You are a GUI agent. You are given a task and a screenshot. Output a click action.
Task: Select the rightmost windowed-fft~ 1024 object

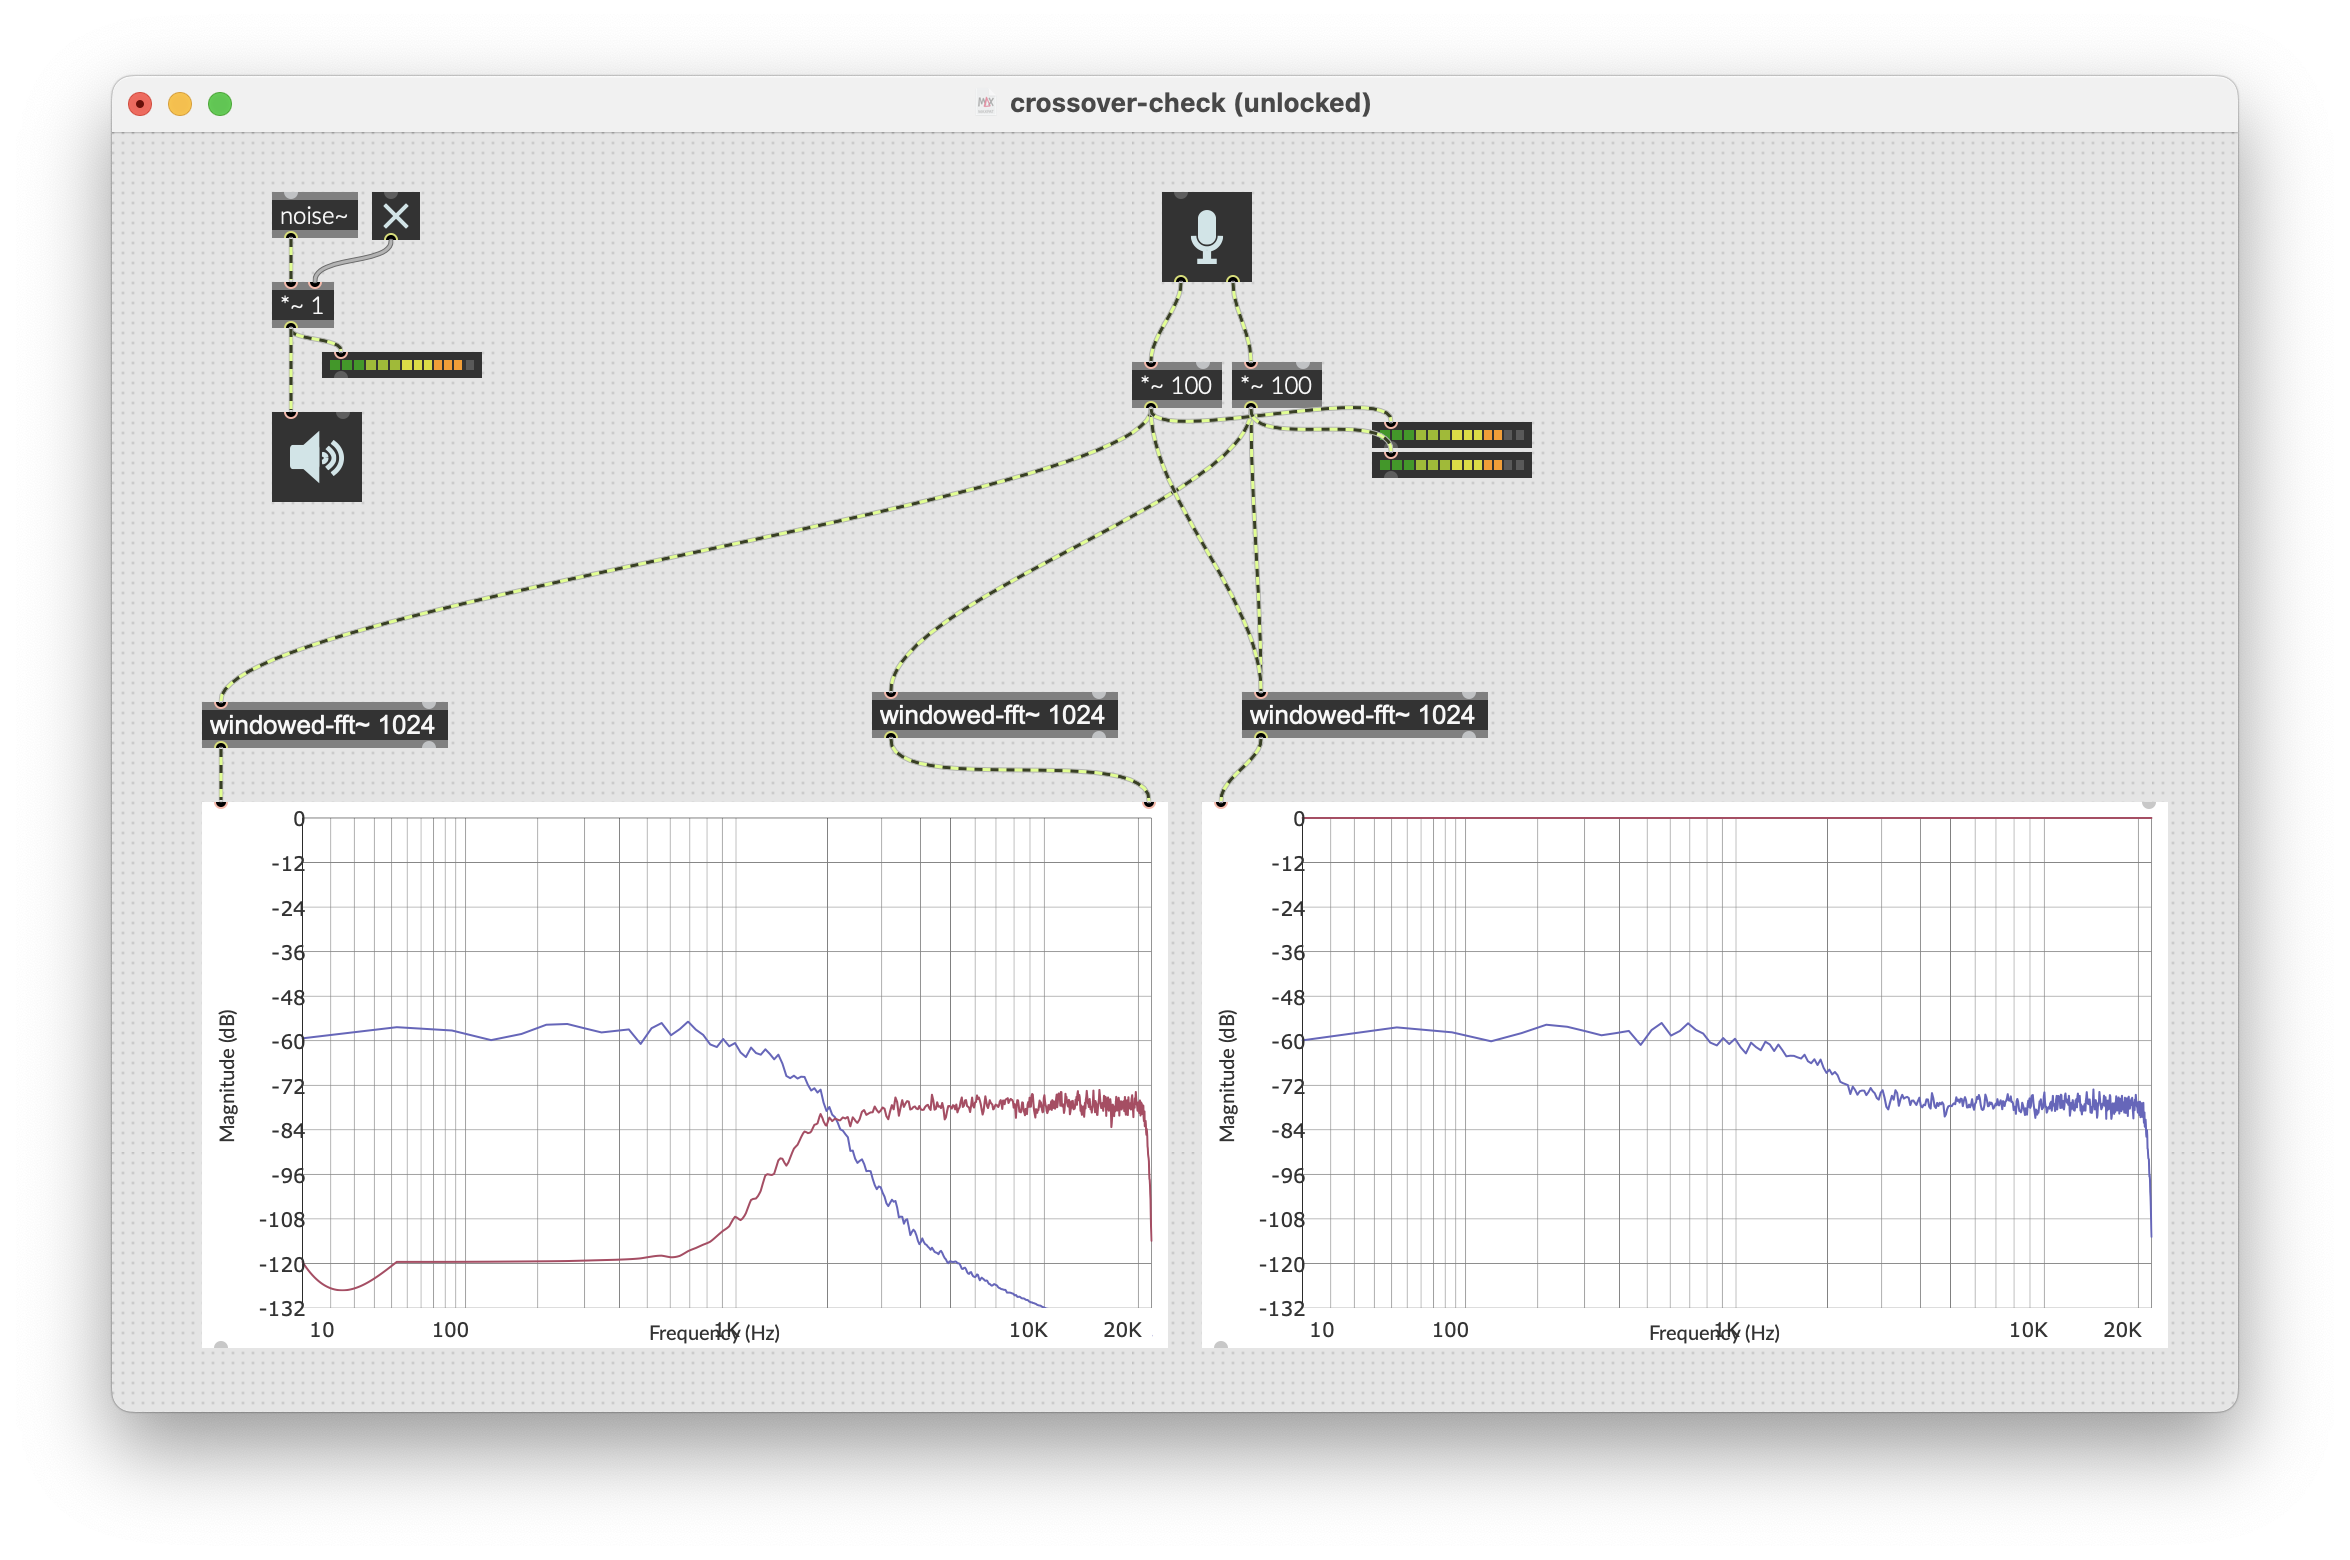click(1363, 715)
